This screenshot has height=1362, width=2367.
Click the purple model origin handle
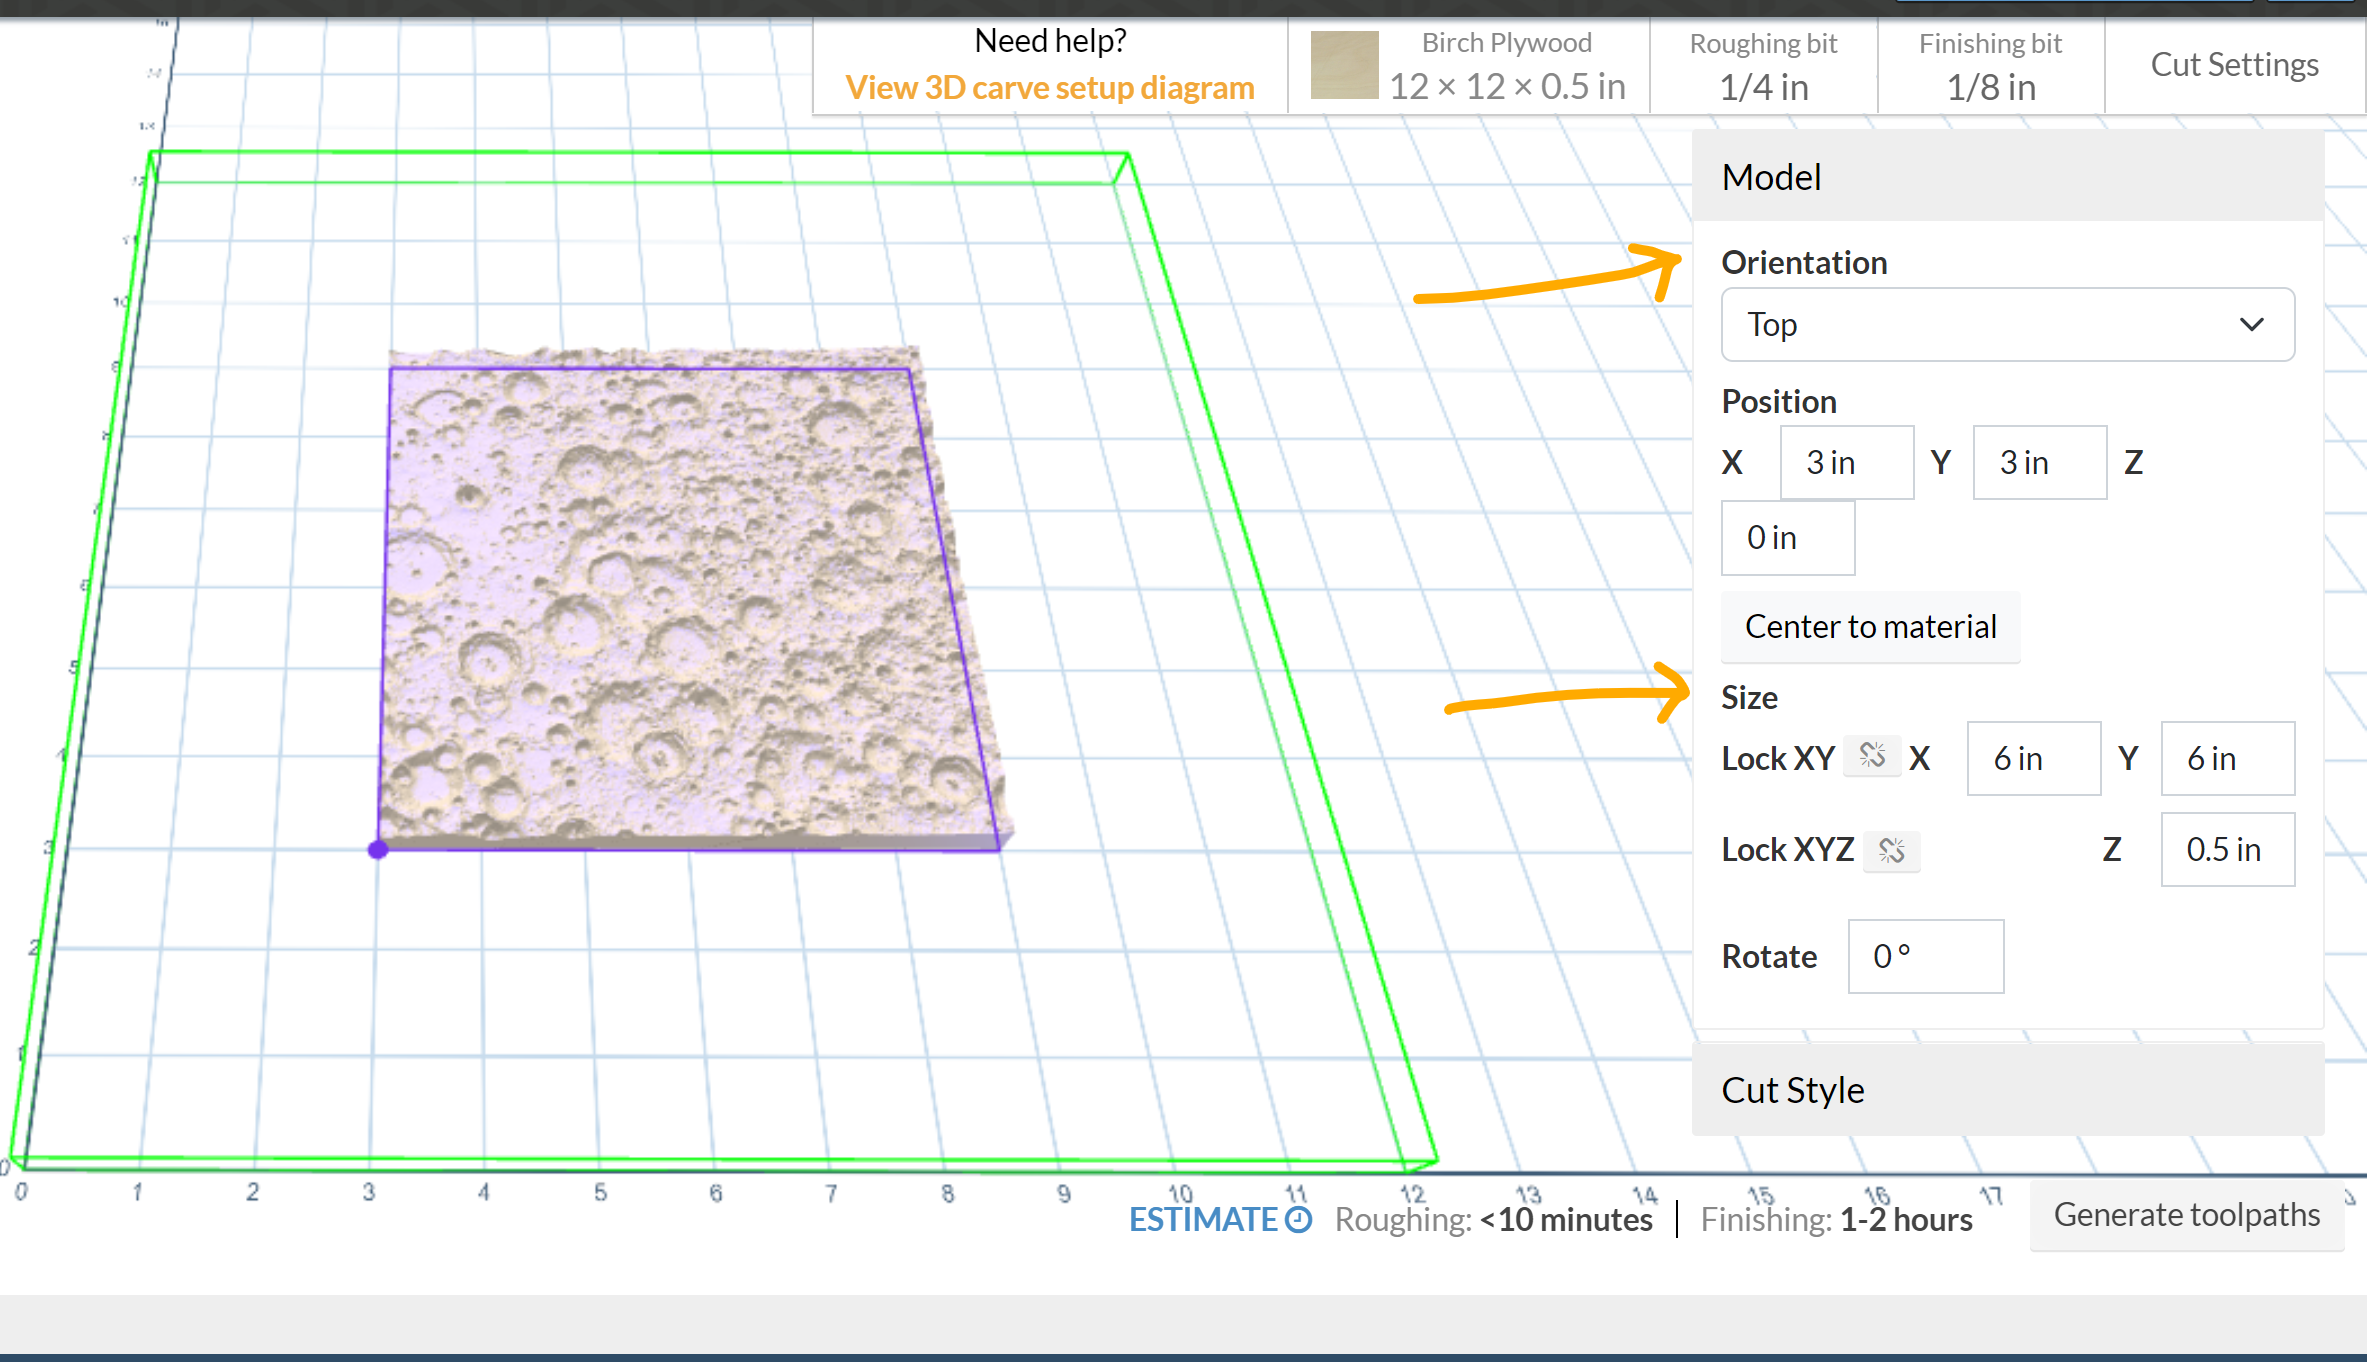click(x=378, y=849)
